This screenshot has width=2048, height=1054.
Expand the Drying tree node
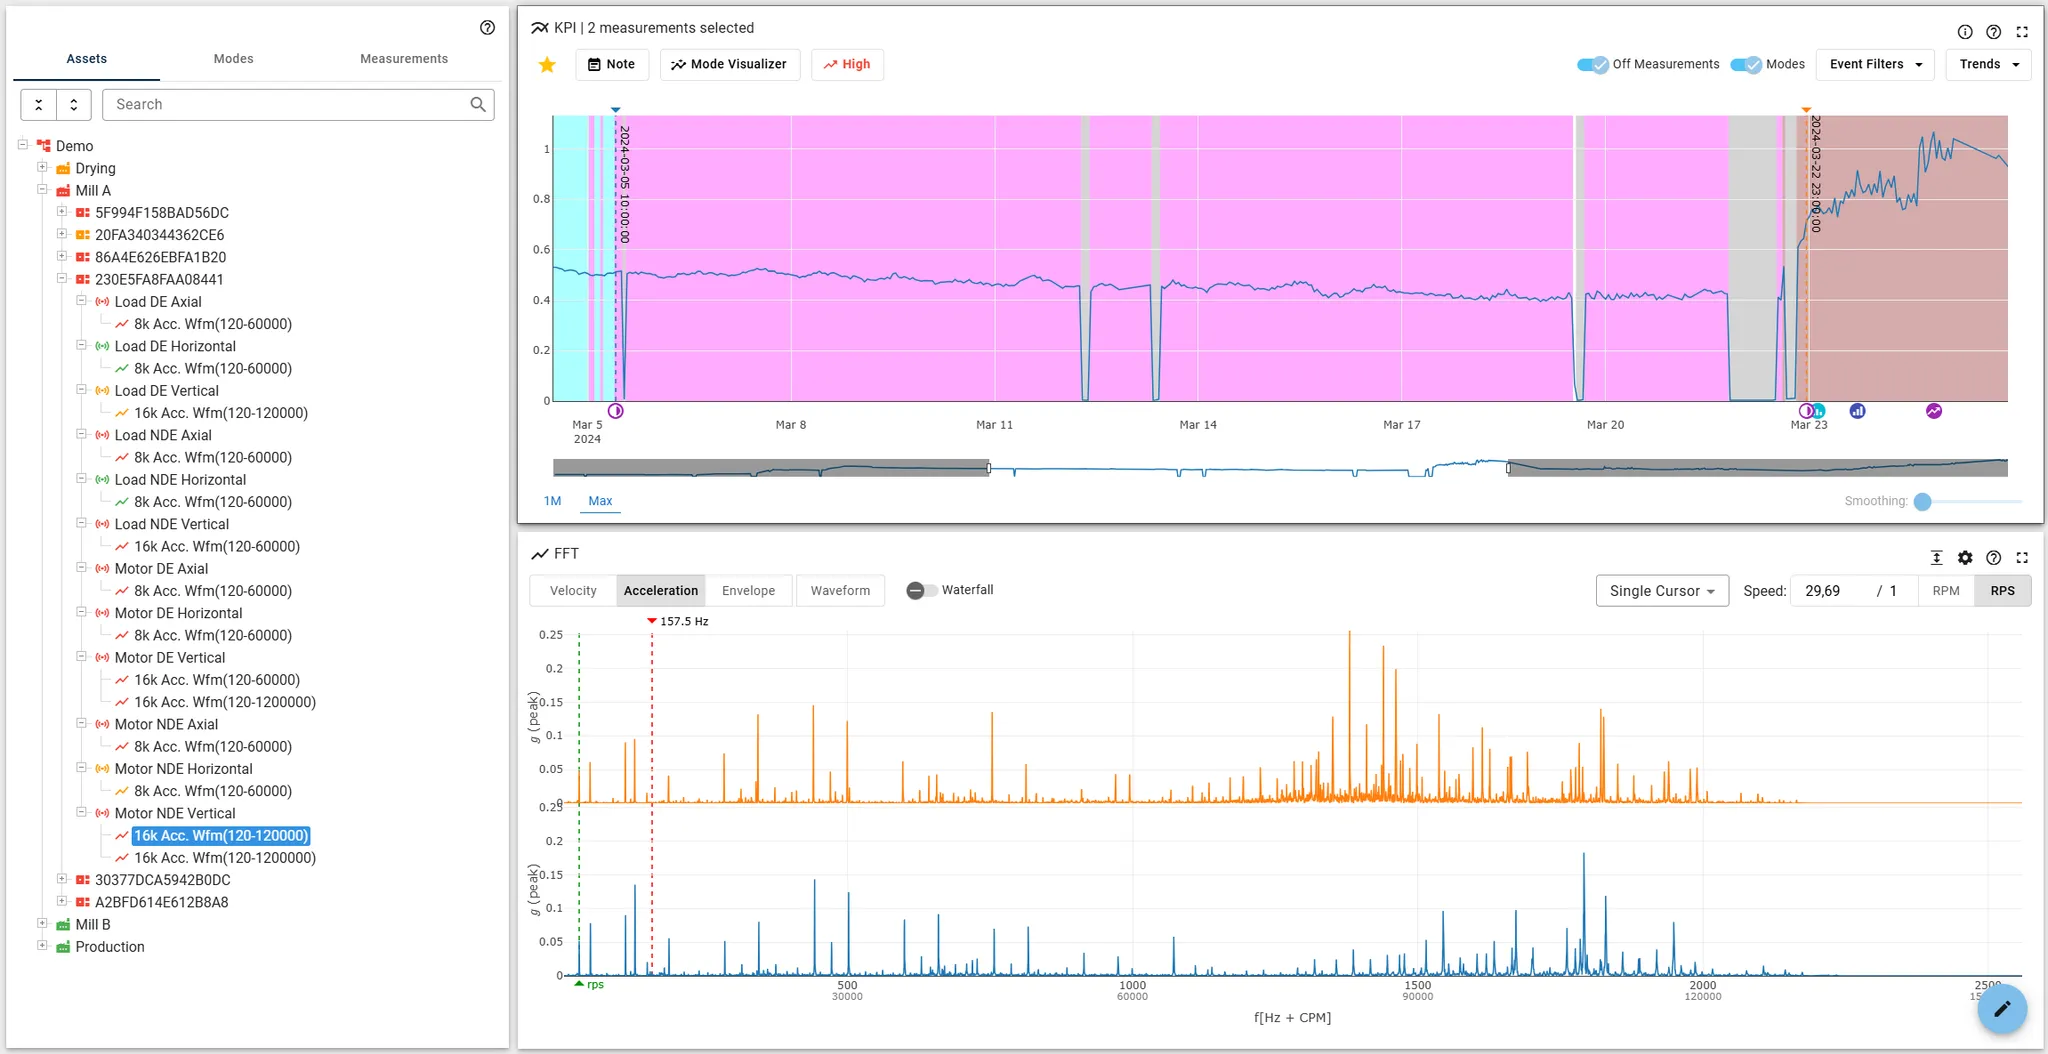pos(42,167)
